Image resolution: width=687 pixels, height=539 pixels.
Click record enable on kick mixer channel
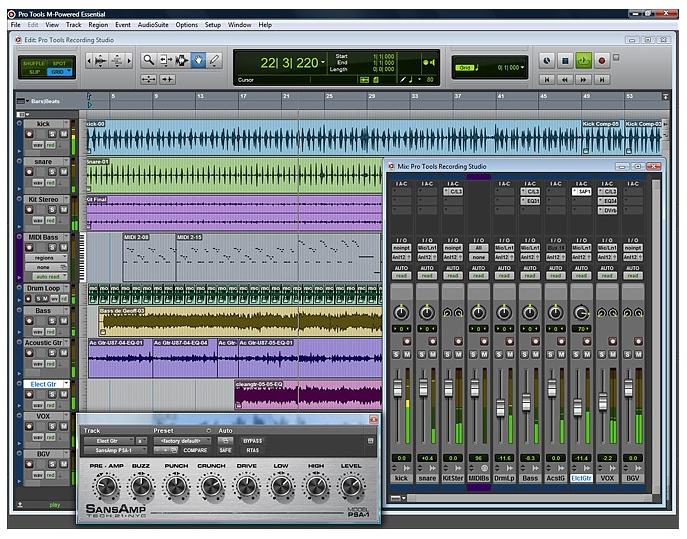pyautogui.click(x=407, y=340)
